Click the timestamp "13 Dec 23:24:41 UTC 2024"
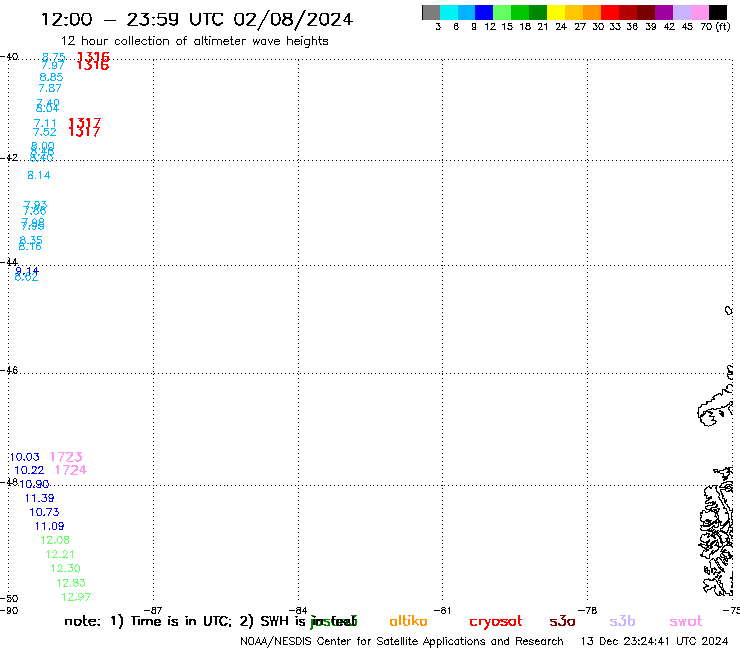The width and height of the screenshot is (740, 650). click(x=655, y=642)
